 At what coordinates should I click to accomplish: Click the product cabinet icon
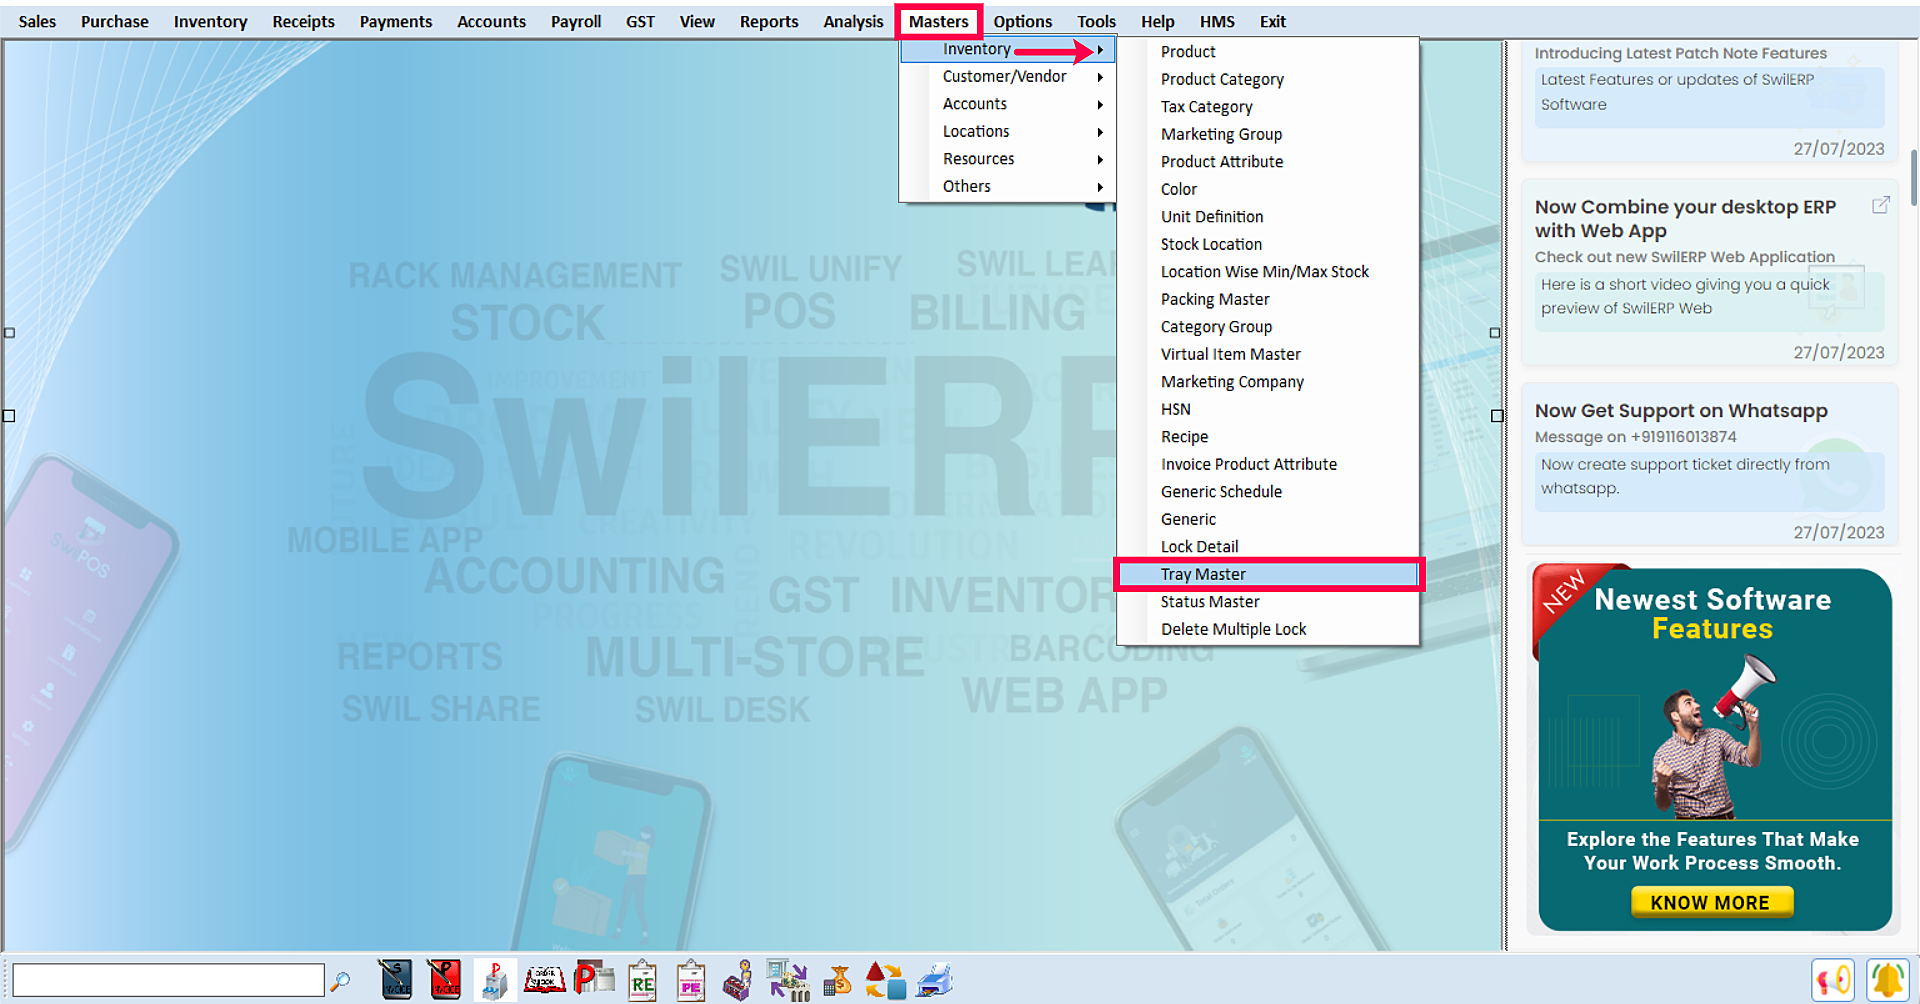pyautogui.click(x=494, y=980)
